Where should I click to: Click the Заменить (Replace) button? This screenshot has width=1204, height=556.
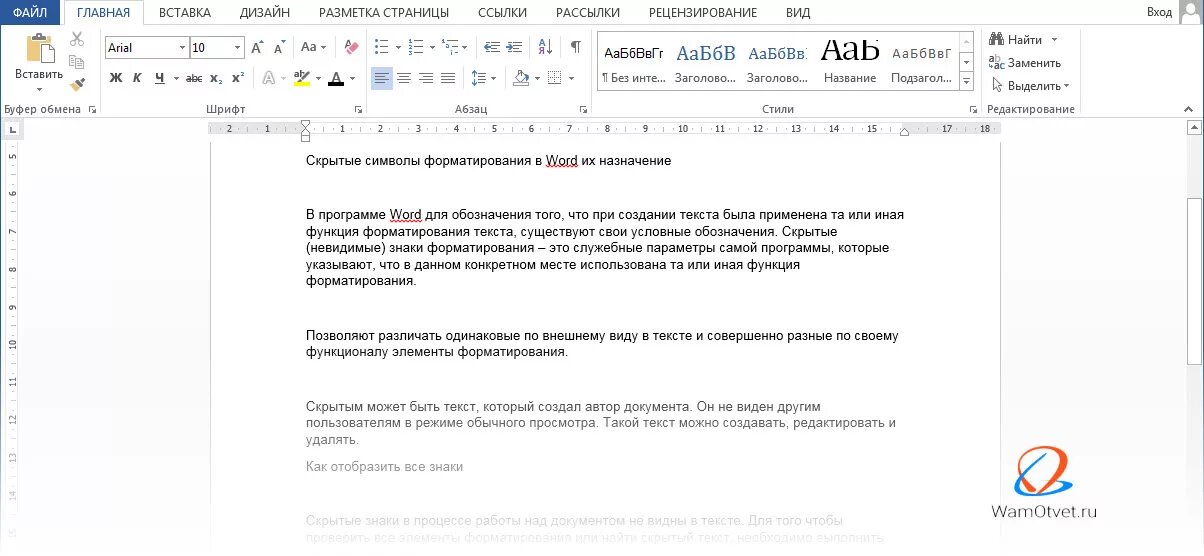click(1024, 62)
